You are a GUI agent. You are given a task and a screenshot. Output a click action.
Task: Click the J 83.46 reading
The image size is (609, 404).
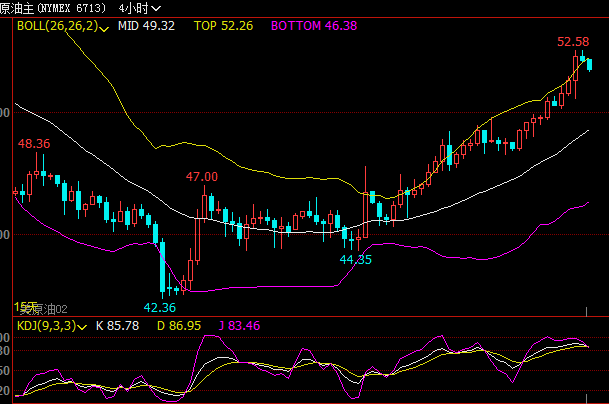(x=239, y=326)
